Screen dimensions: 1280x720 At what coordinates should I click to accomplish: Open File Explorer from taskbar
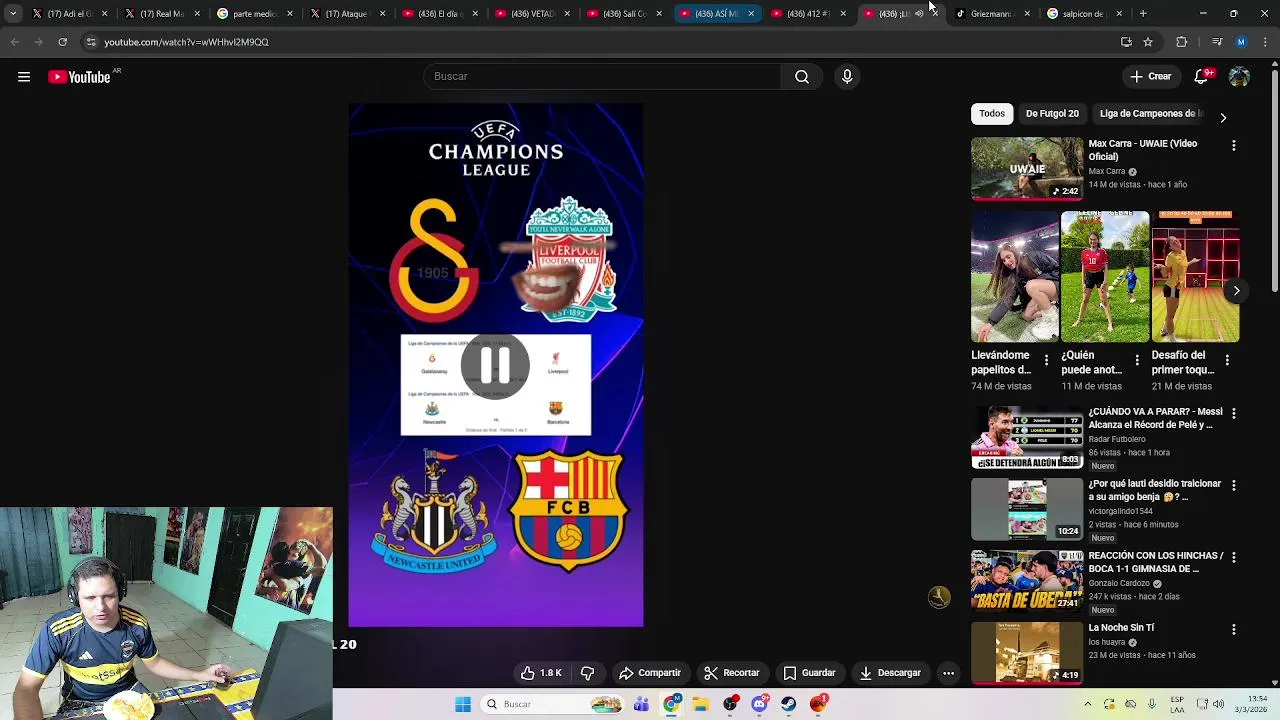click(701, 704)
